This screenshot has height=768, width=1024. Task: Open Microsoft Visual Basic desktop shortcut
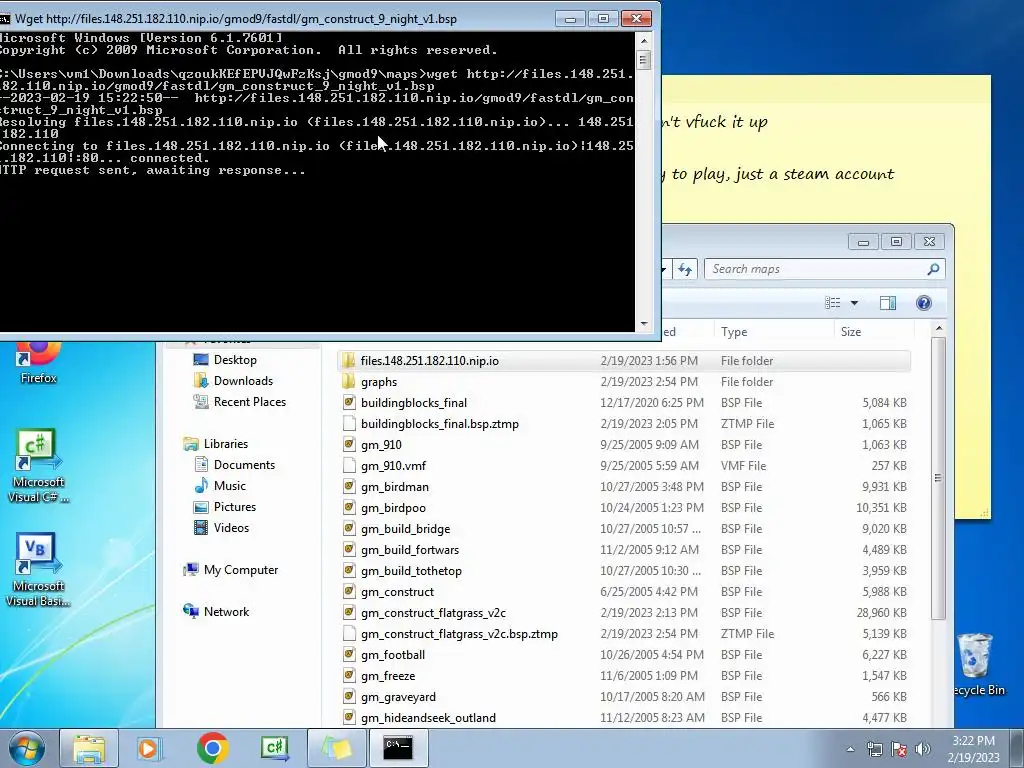[37, 570]
